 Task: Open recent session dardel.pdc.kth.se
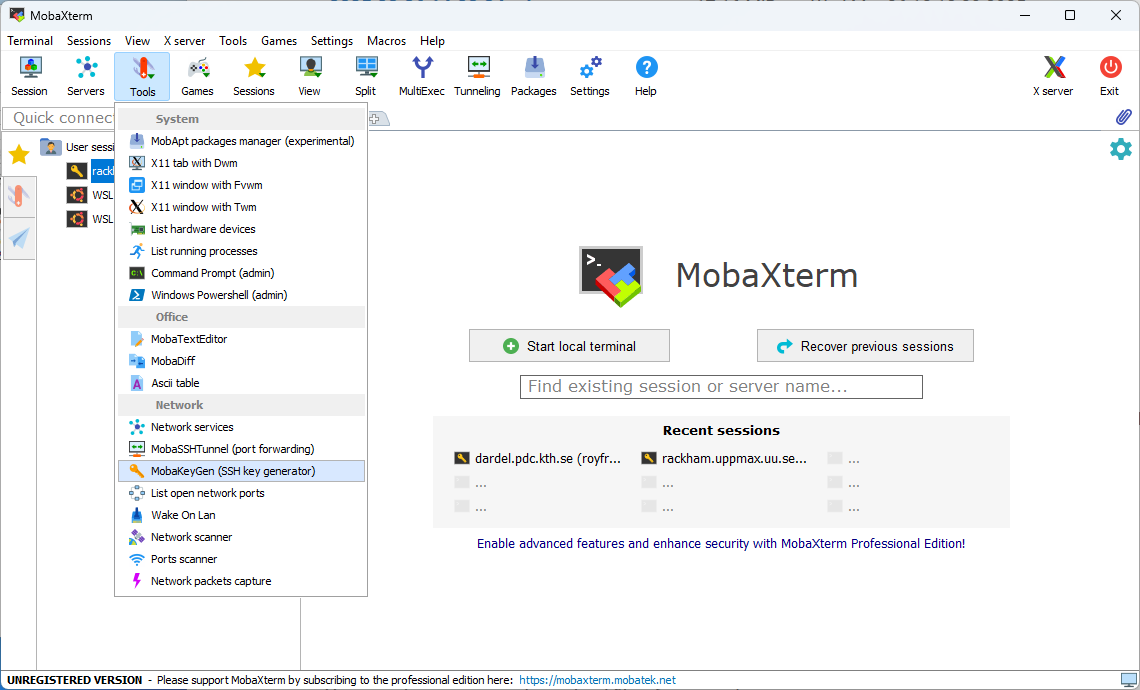(537, 459)
